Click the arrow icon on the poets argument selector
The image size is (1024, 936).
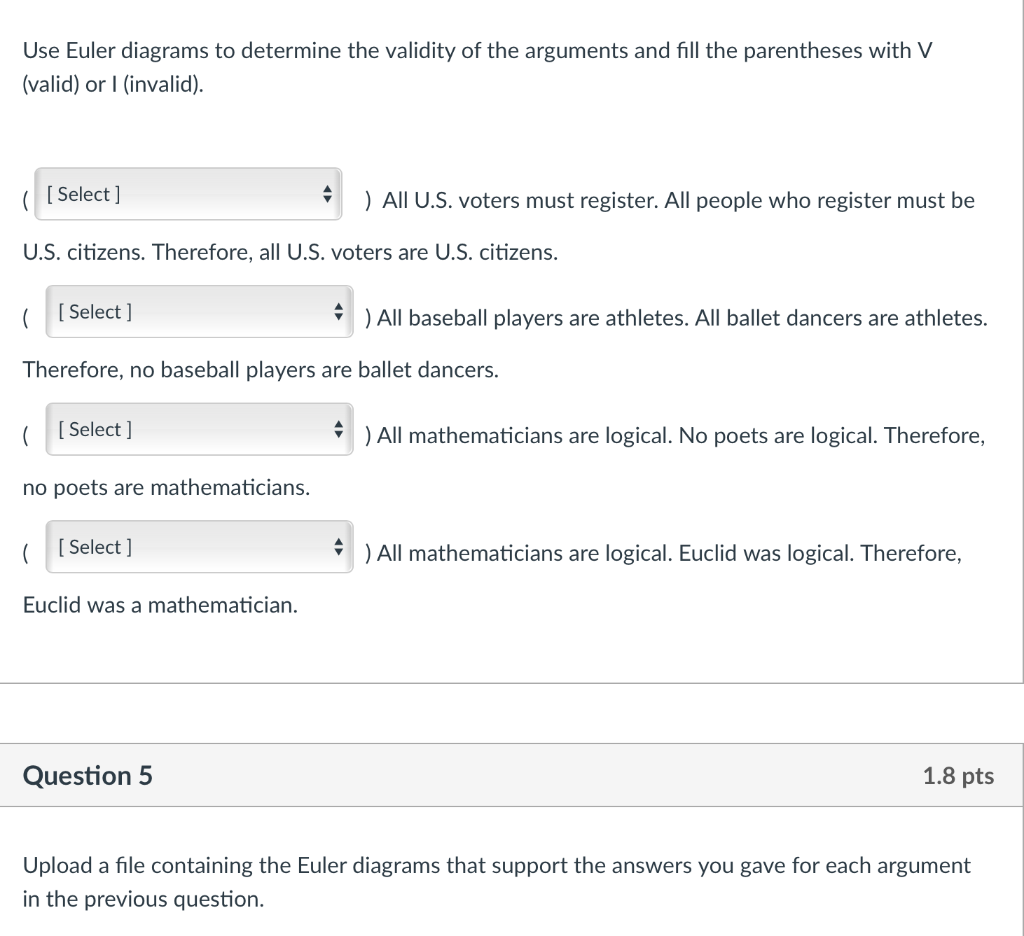click(x=339, y=429)
